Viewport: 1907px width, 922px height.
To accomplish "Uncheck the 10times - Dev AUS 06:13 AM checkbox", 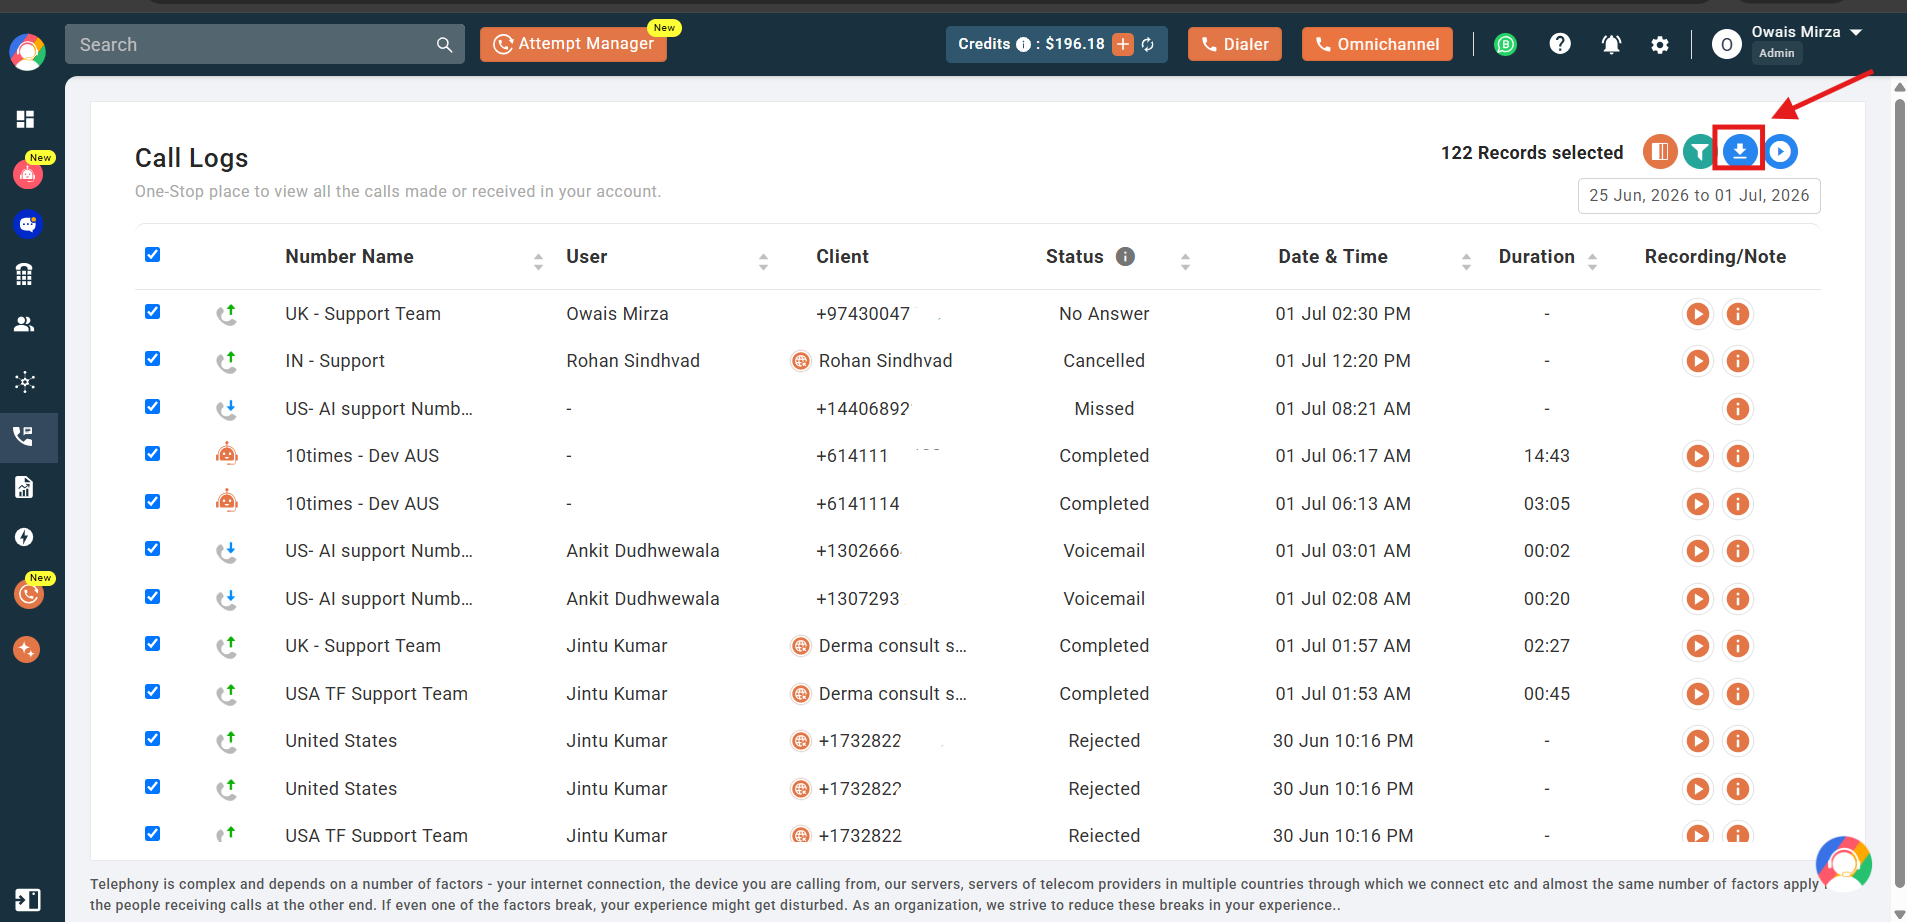I will pyautogui.click(x=152, y=501).
